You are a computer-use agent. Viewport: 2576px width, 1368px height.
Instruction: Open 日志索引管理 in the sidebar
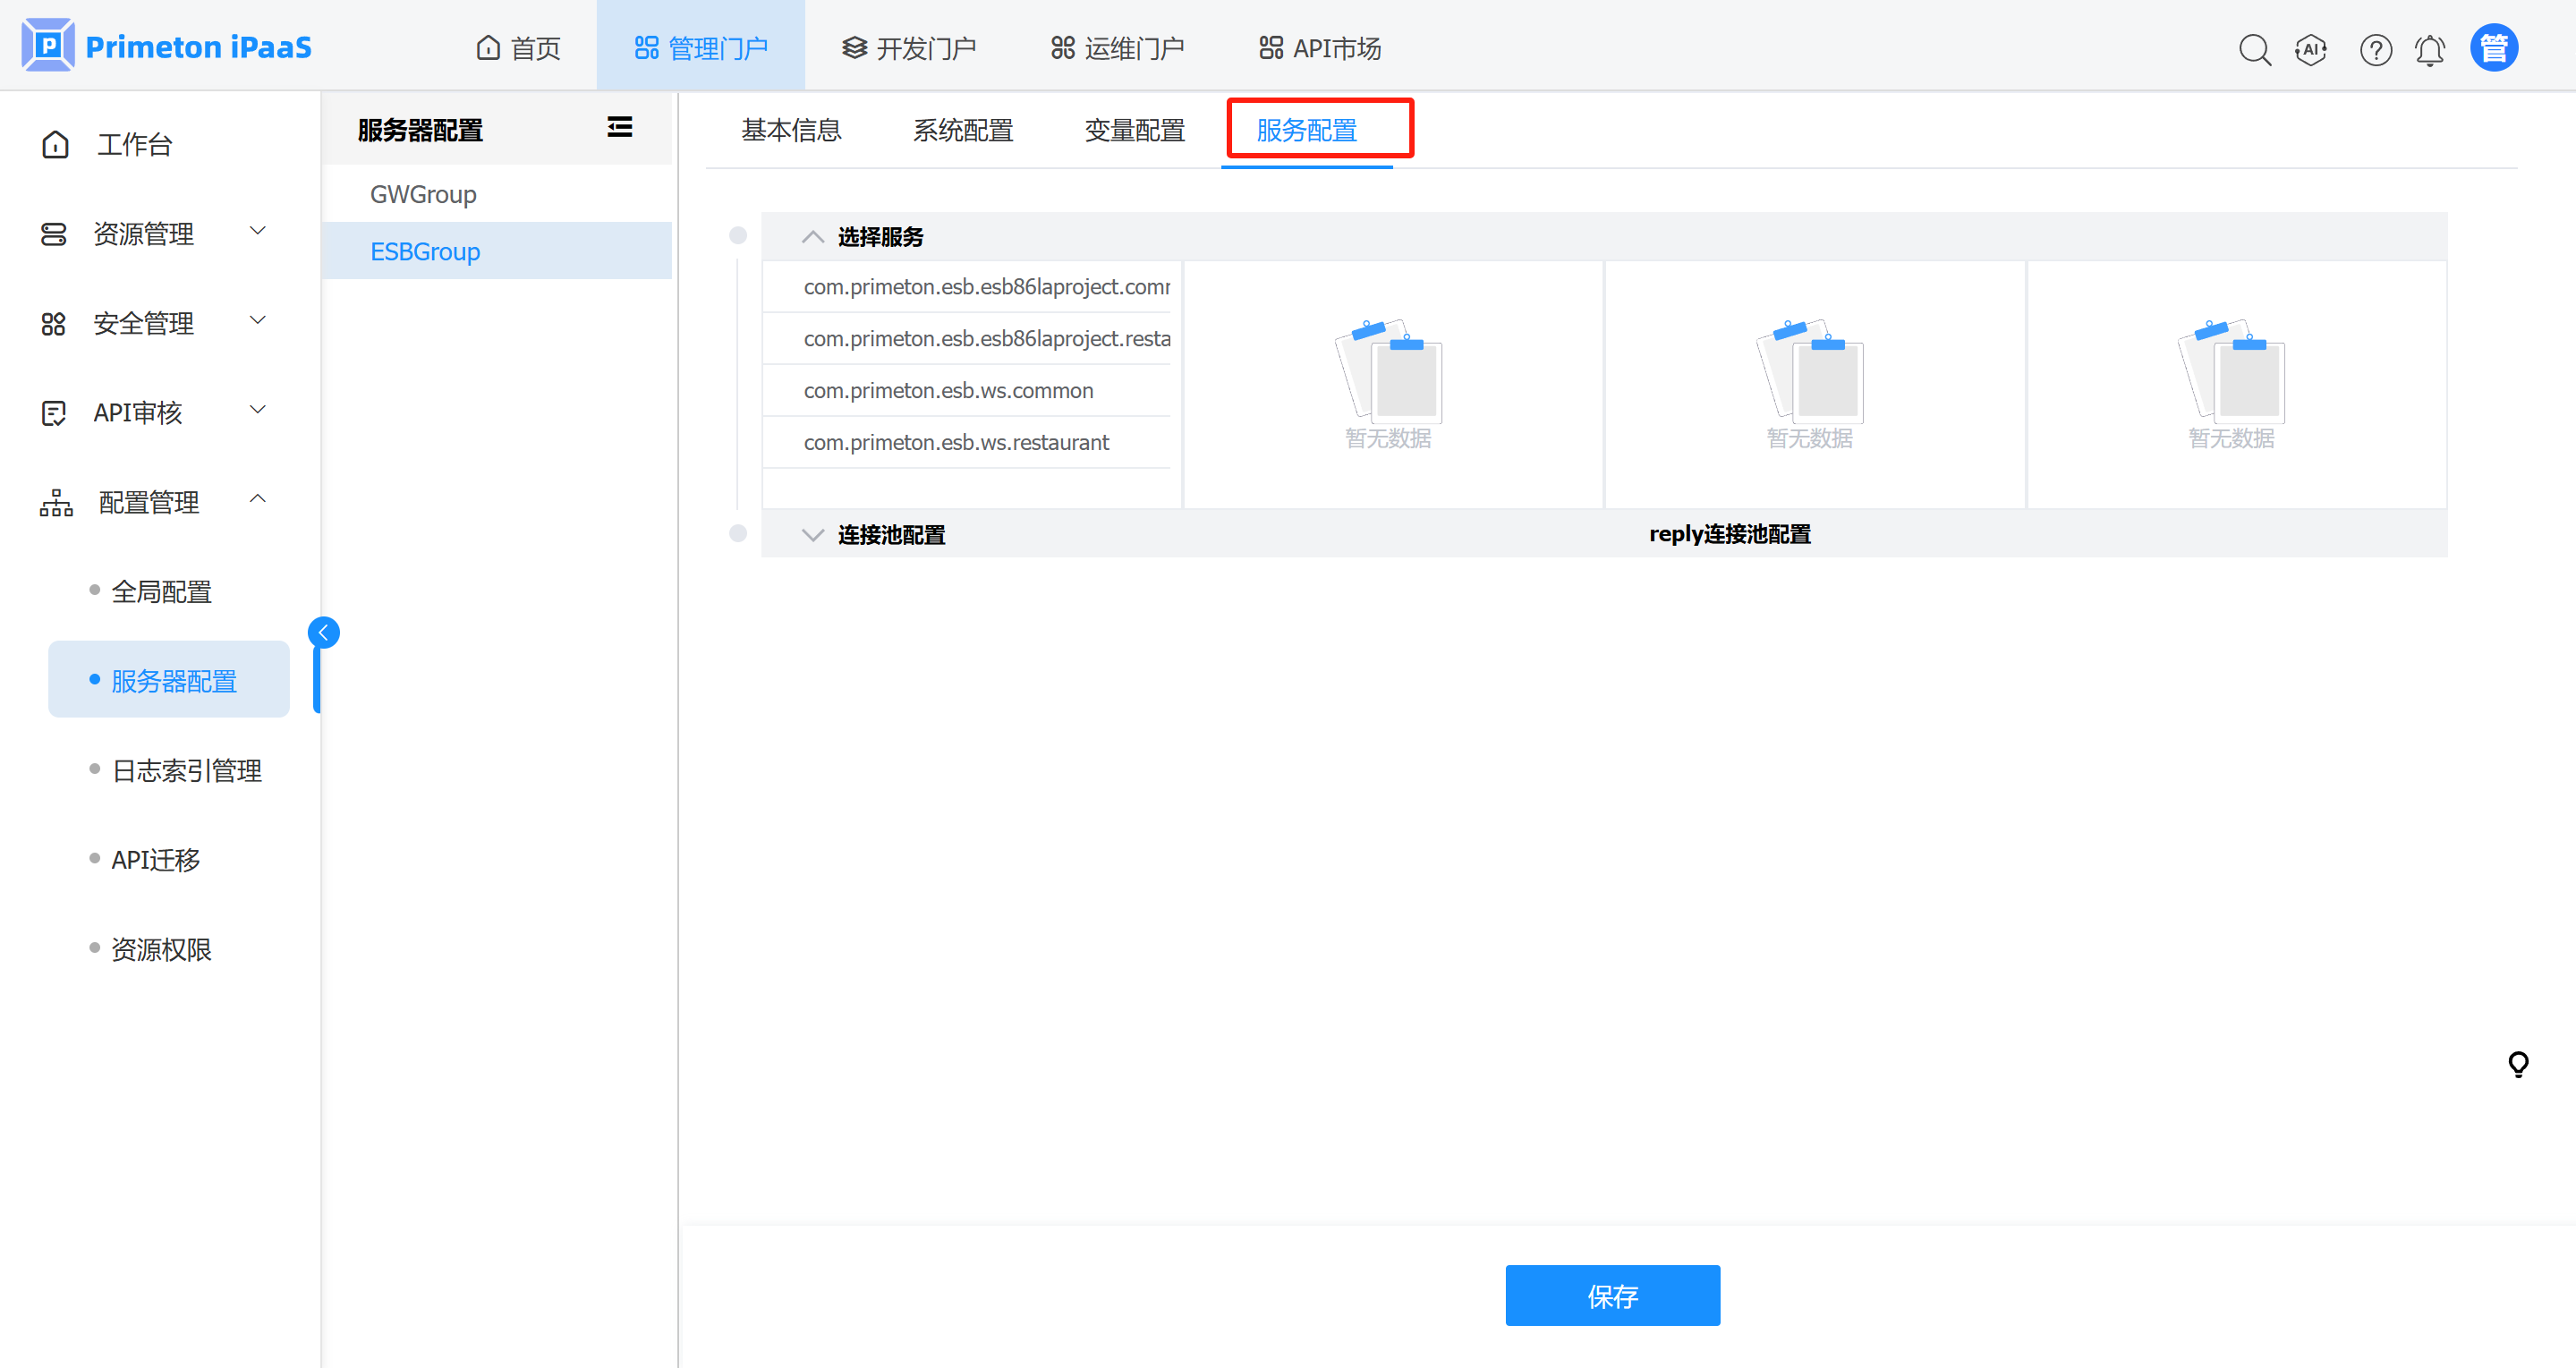point(186,770)
